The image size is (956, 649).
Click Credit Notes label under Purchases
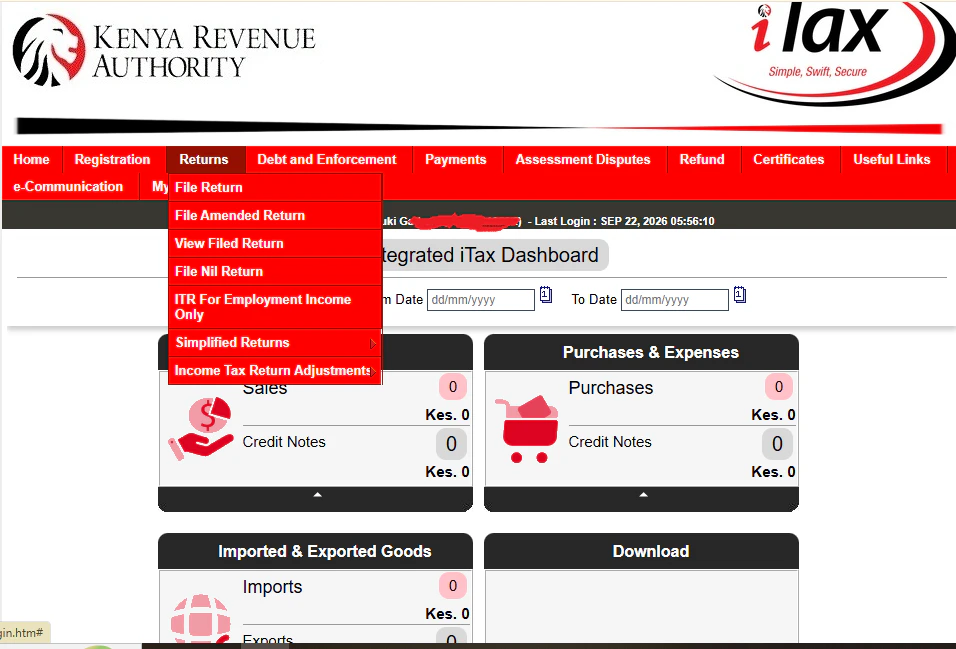point(610,442)
